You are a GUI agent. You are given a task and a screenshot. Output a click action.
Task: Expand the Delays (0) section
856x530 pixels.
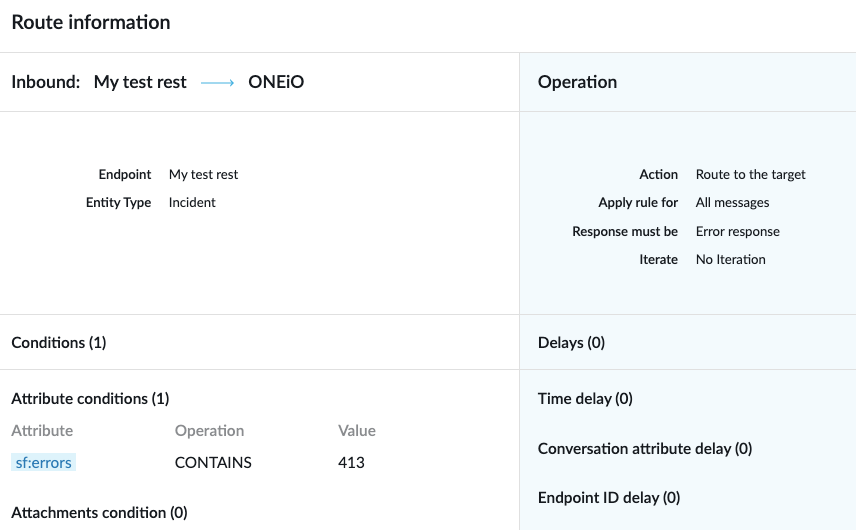pos(571,342)
